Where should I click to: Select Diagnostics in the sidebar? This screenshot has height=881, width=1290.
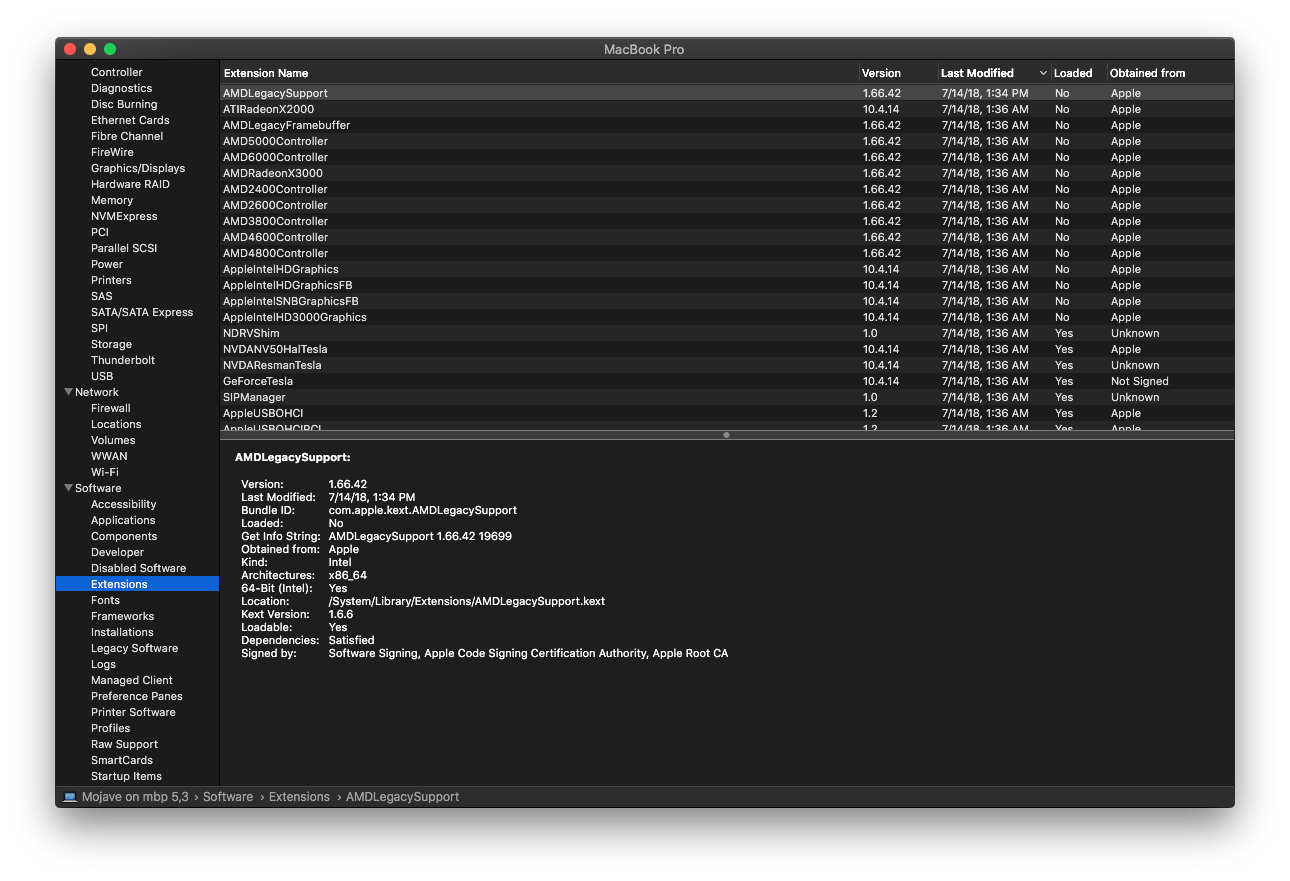pos(122,88)
